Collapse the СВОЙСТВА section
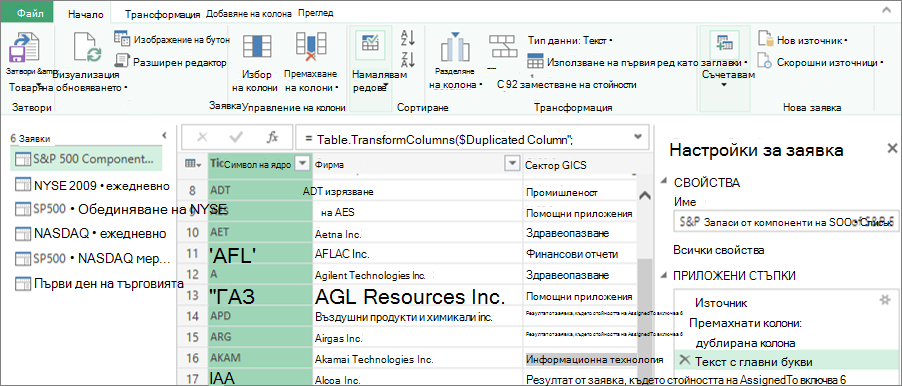 (x=664, y=182)
